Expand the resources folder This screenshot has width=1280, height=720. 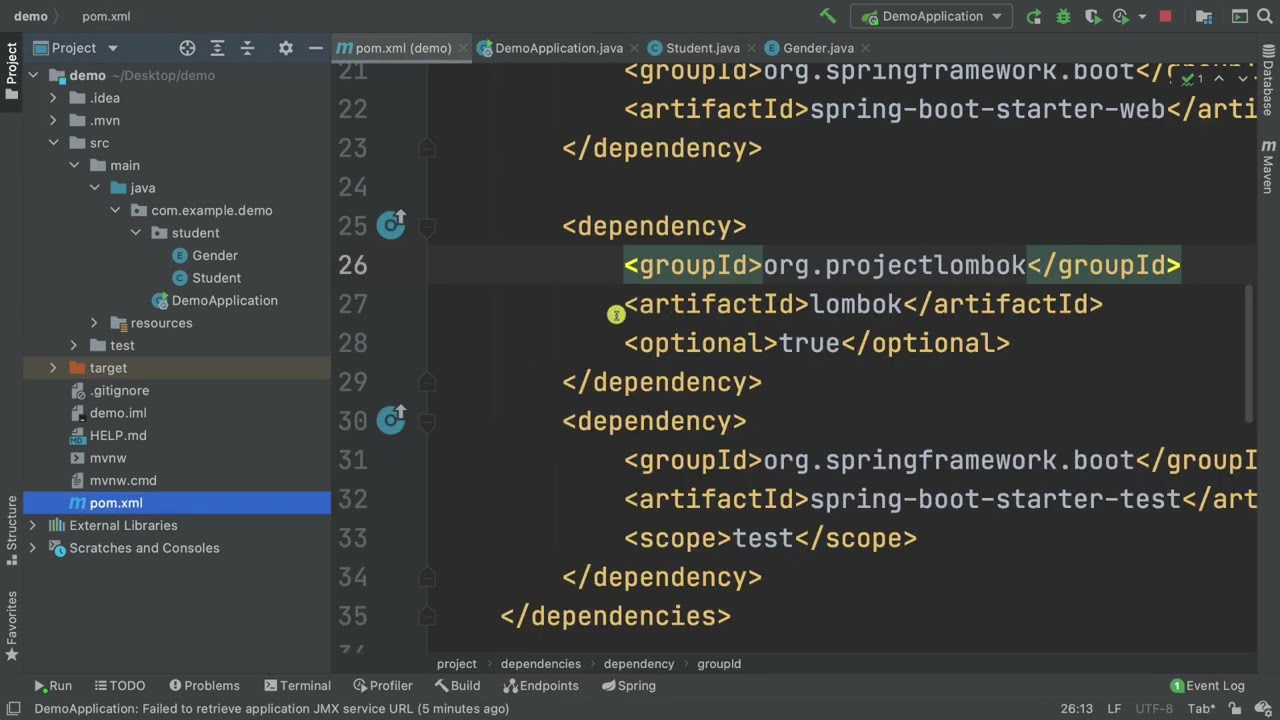[x=94, y=323]
